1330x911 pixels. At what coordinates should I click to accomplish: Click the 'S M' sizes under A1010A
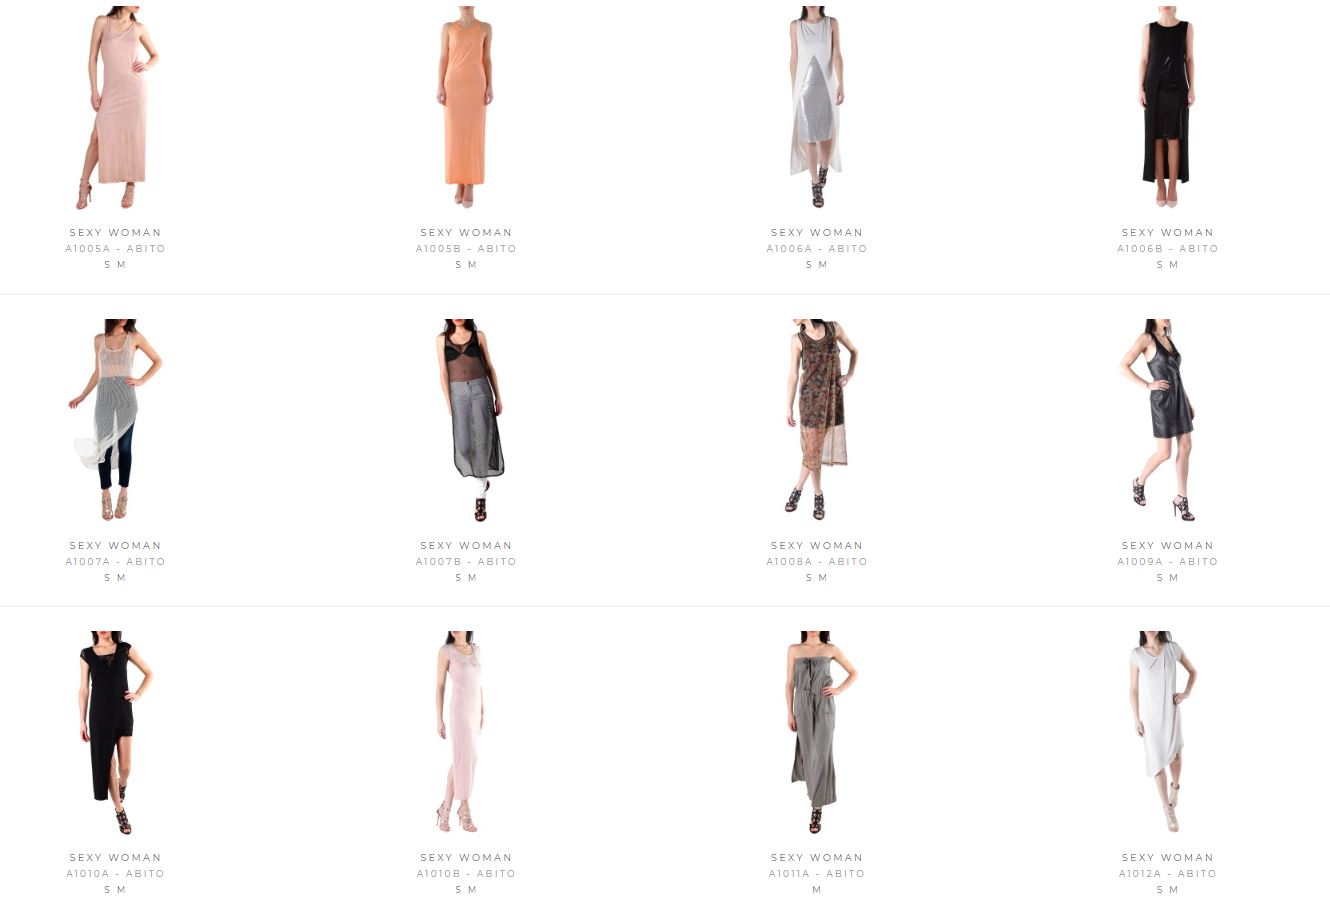[115, 890]
